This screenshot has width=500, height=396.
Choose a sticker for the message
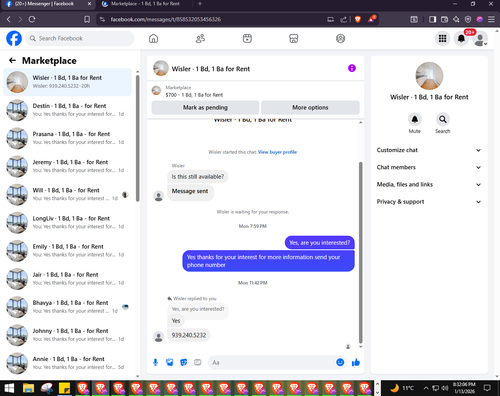coord(184,362)
